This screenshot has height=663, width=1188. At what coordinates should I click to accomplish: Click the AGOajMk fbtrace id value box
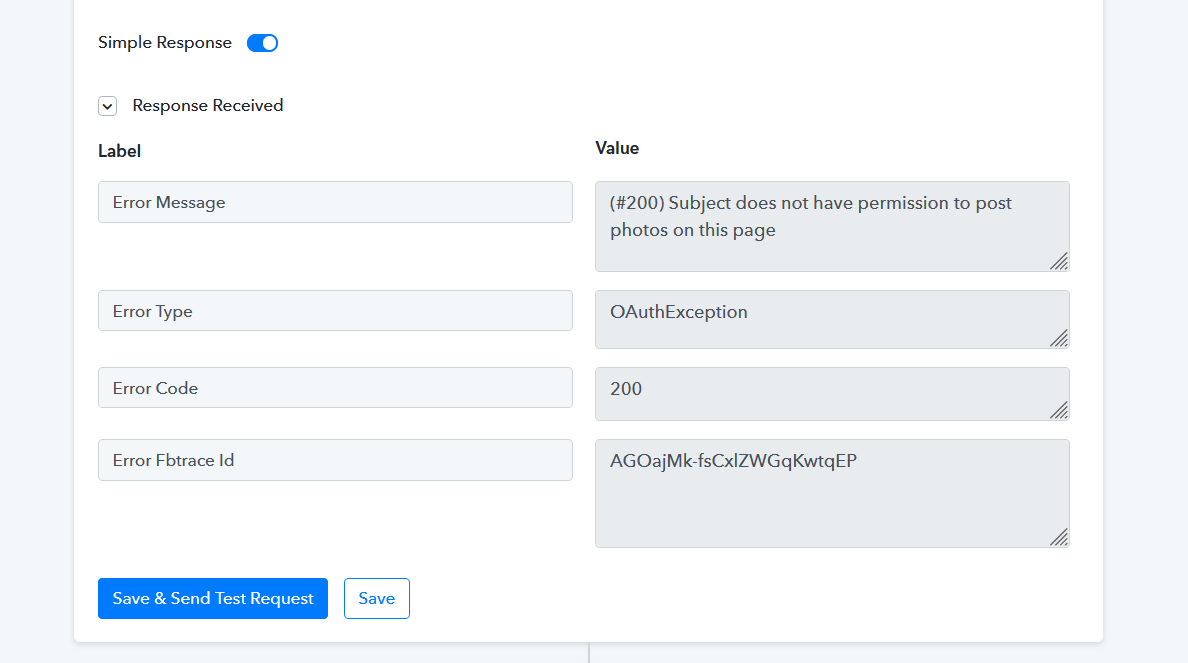point(832,493)
